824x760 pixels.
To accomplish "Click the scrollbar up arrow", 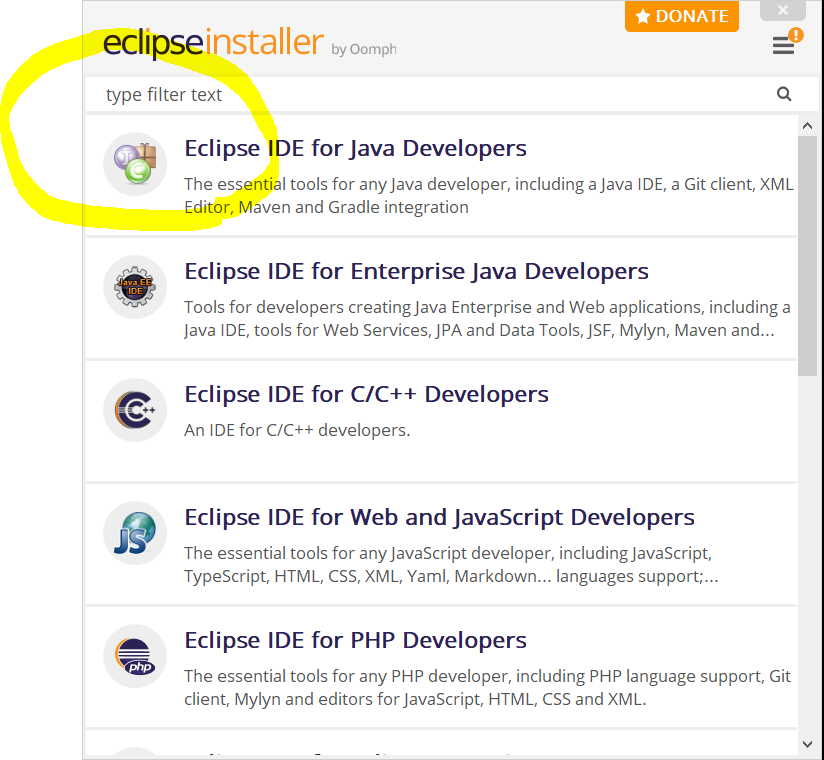I will (x=808, y=126).
